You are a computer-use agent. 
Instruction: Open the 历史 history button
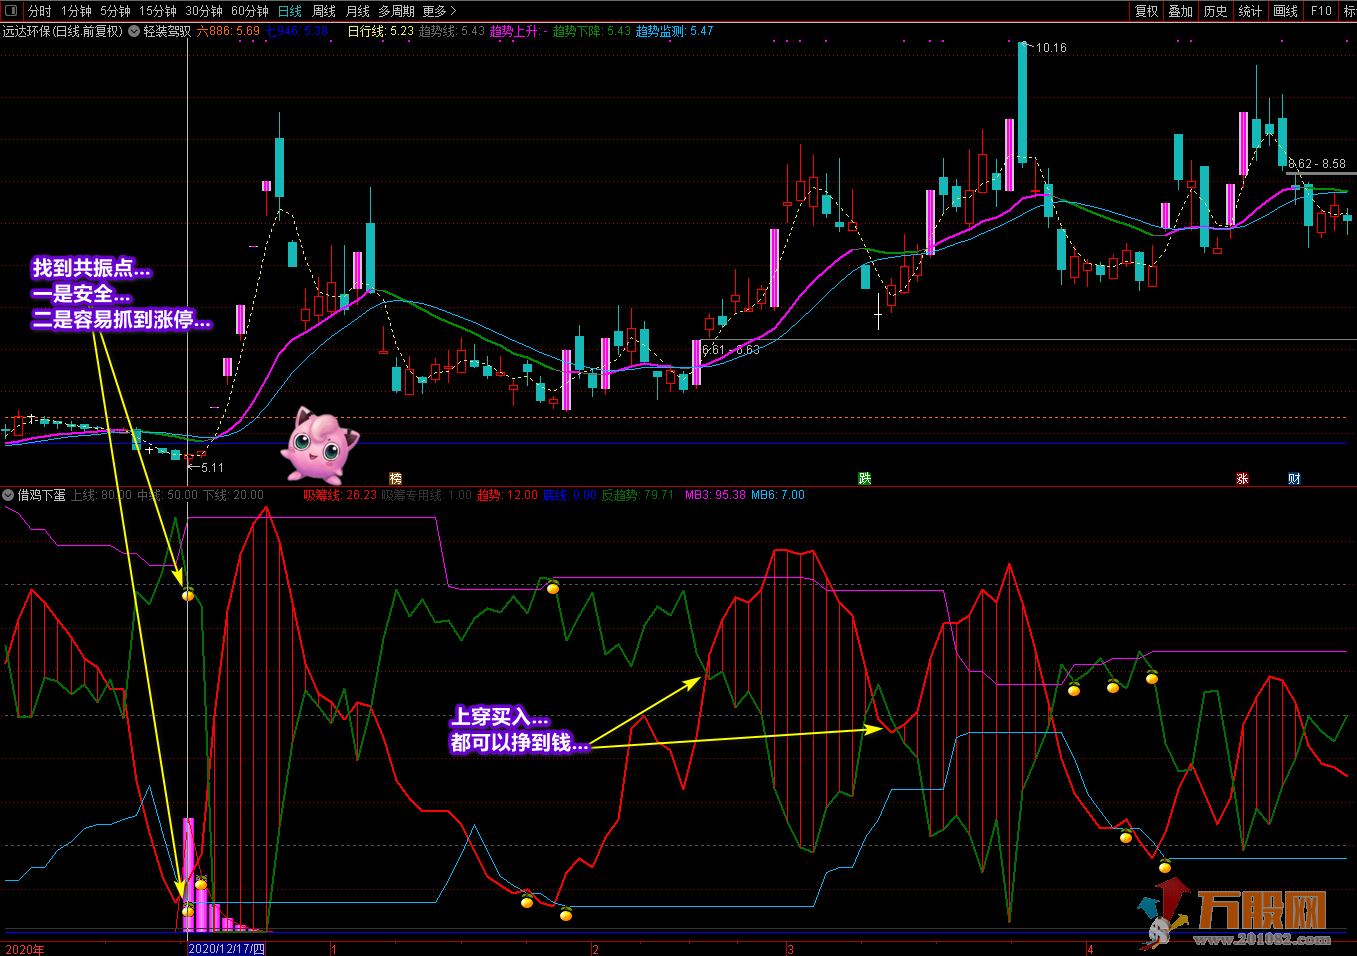click(x=1215, y=11)
